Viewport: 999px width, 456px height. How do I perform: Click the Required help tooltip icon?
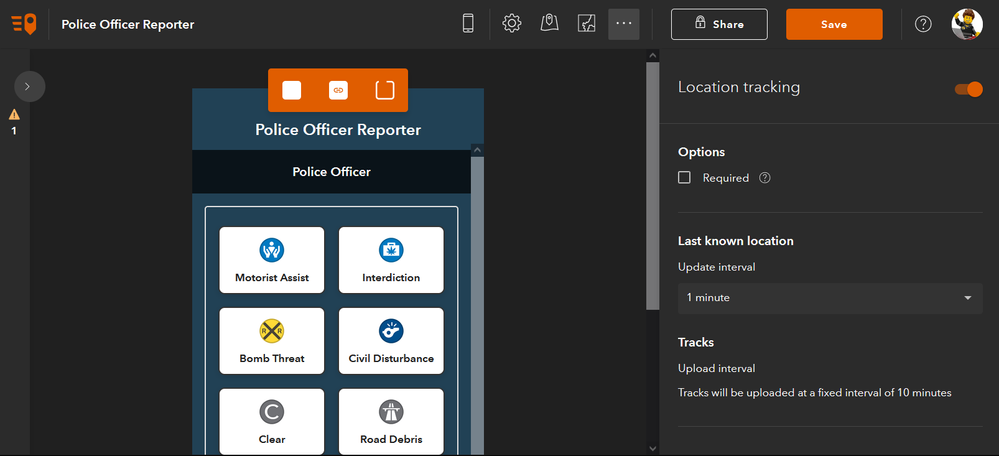click(x=765, y=178)
